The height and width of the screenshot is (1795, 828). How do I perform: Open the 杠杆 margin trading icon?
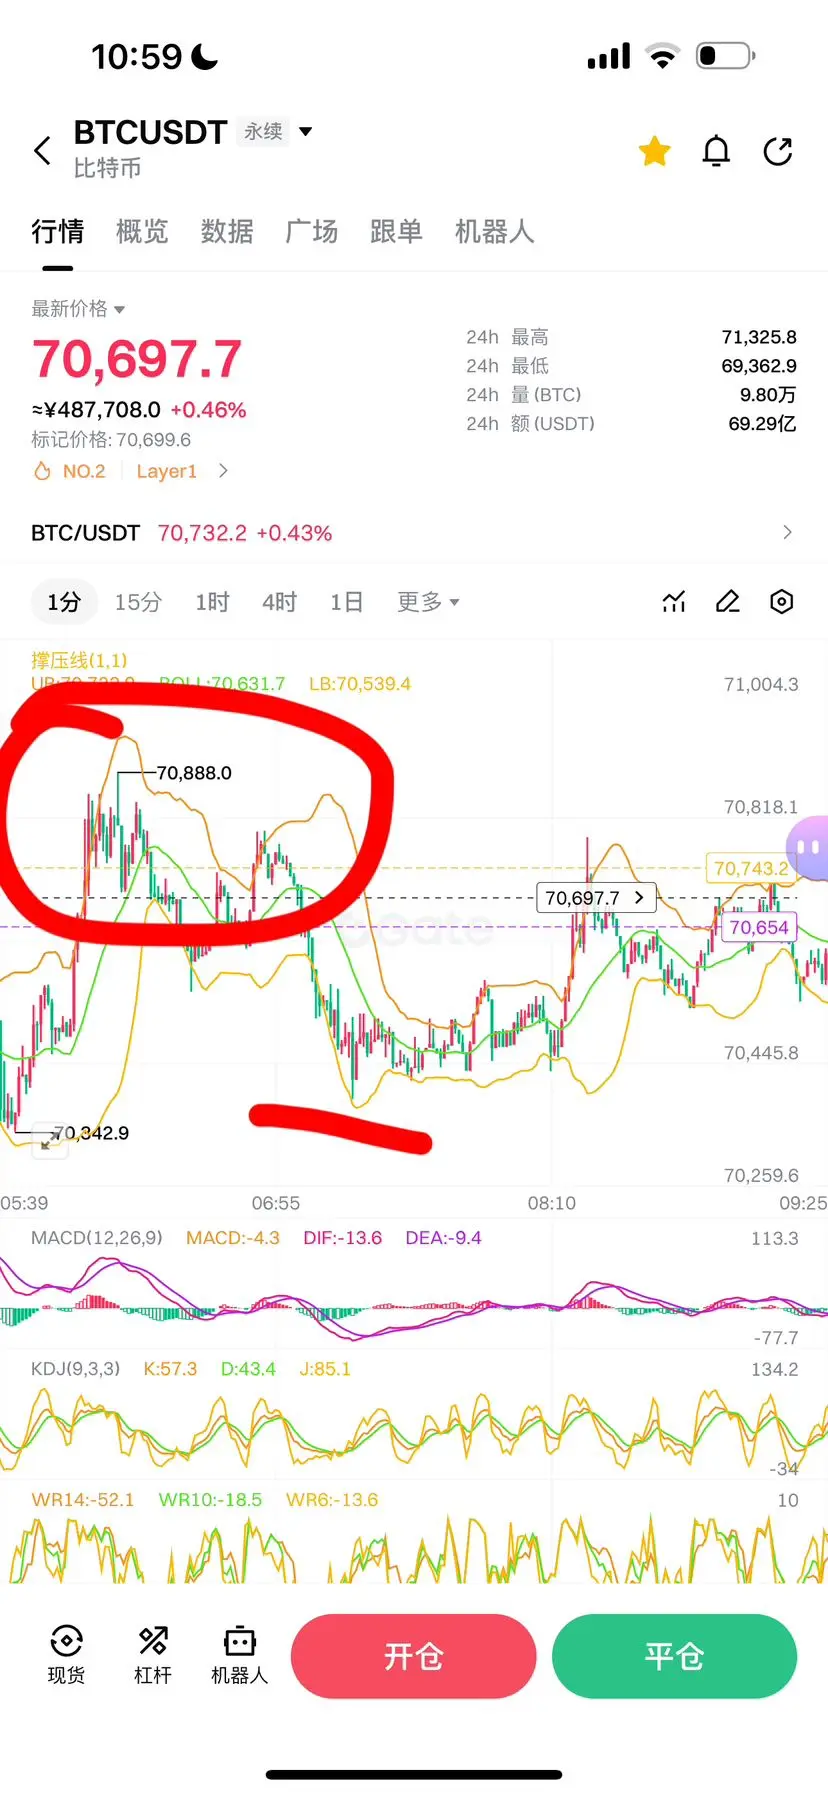[153, 1655]
